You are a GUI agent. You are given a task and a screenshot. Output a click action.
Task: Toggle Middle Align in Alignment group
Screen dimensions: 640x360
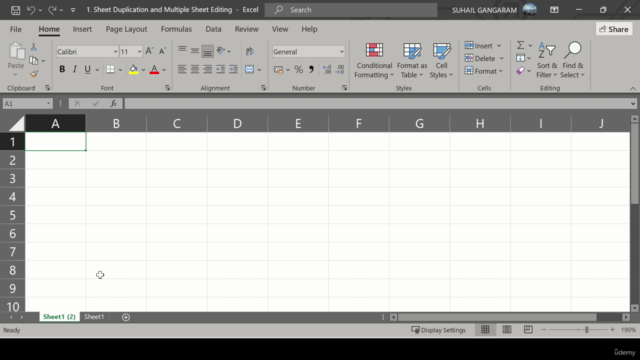pos(195,51)
